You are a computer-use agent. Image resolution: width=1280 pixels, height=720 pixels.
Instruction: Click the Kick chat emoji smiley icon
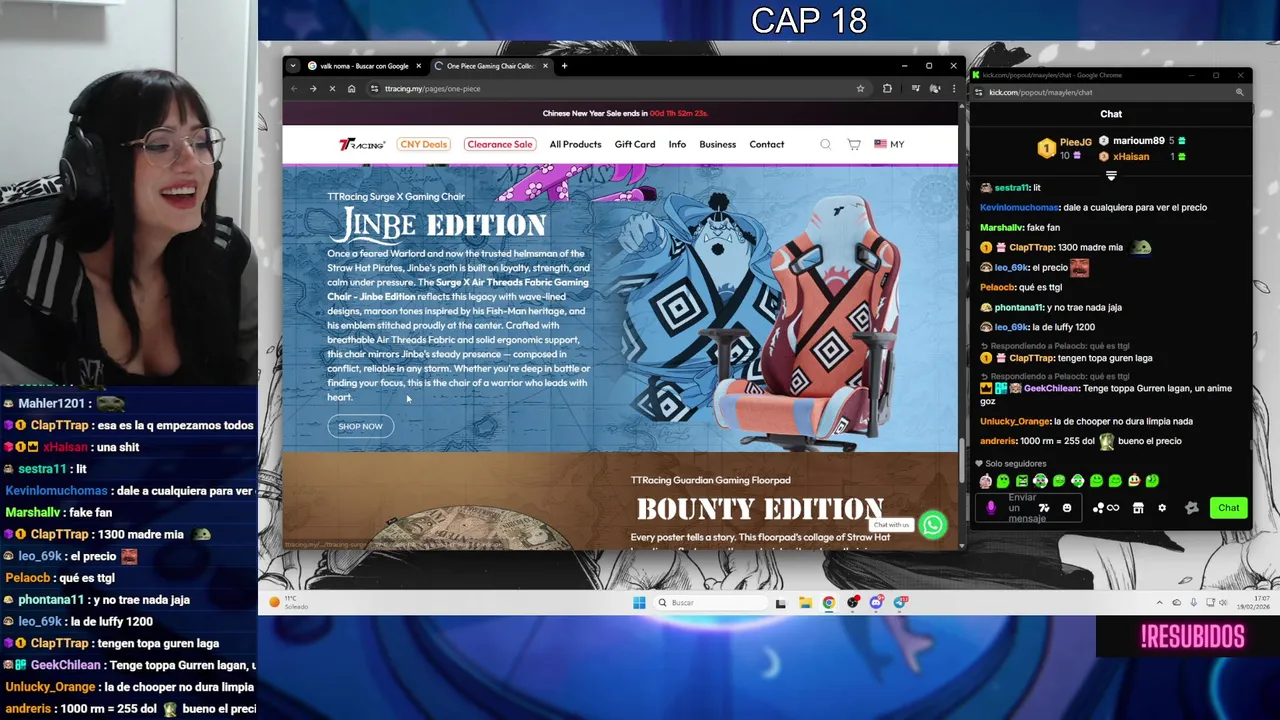click(1067, 508)
